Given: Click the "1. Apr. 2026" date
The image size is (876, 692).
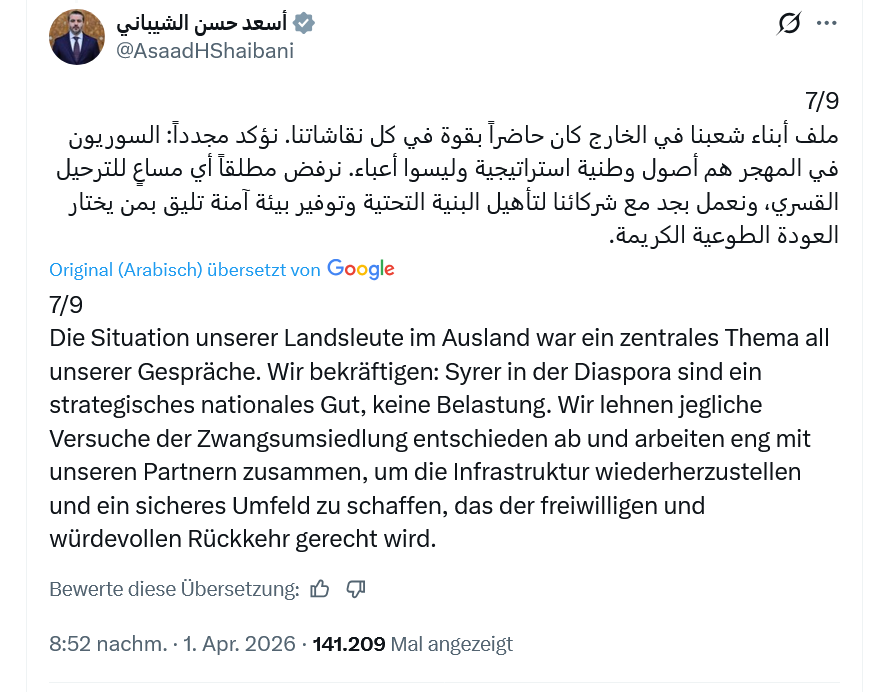Looking at the screenshot, I should point(240,644).
